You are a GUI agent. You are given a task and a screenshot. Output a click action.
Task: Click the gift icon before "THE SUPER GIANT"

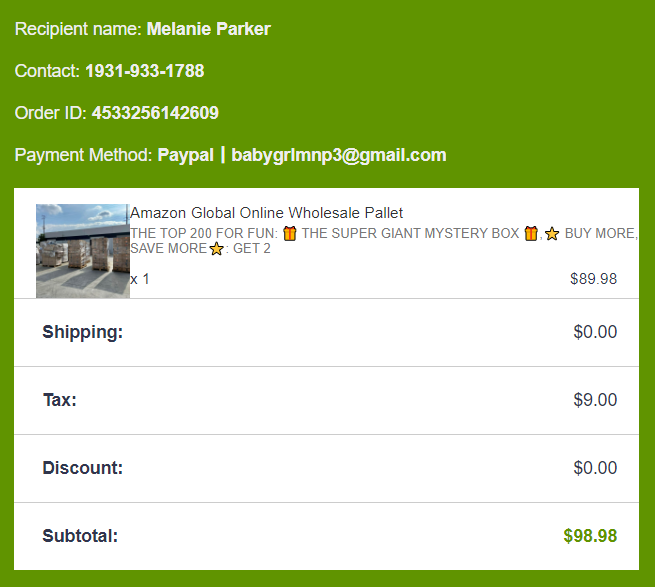point(290,234)
